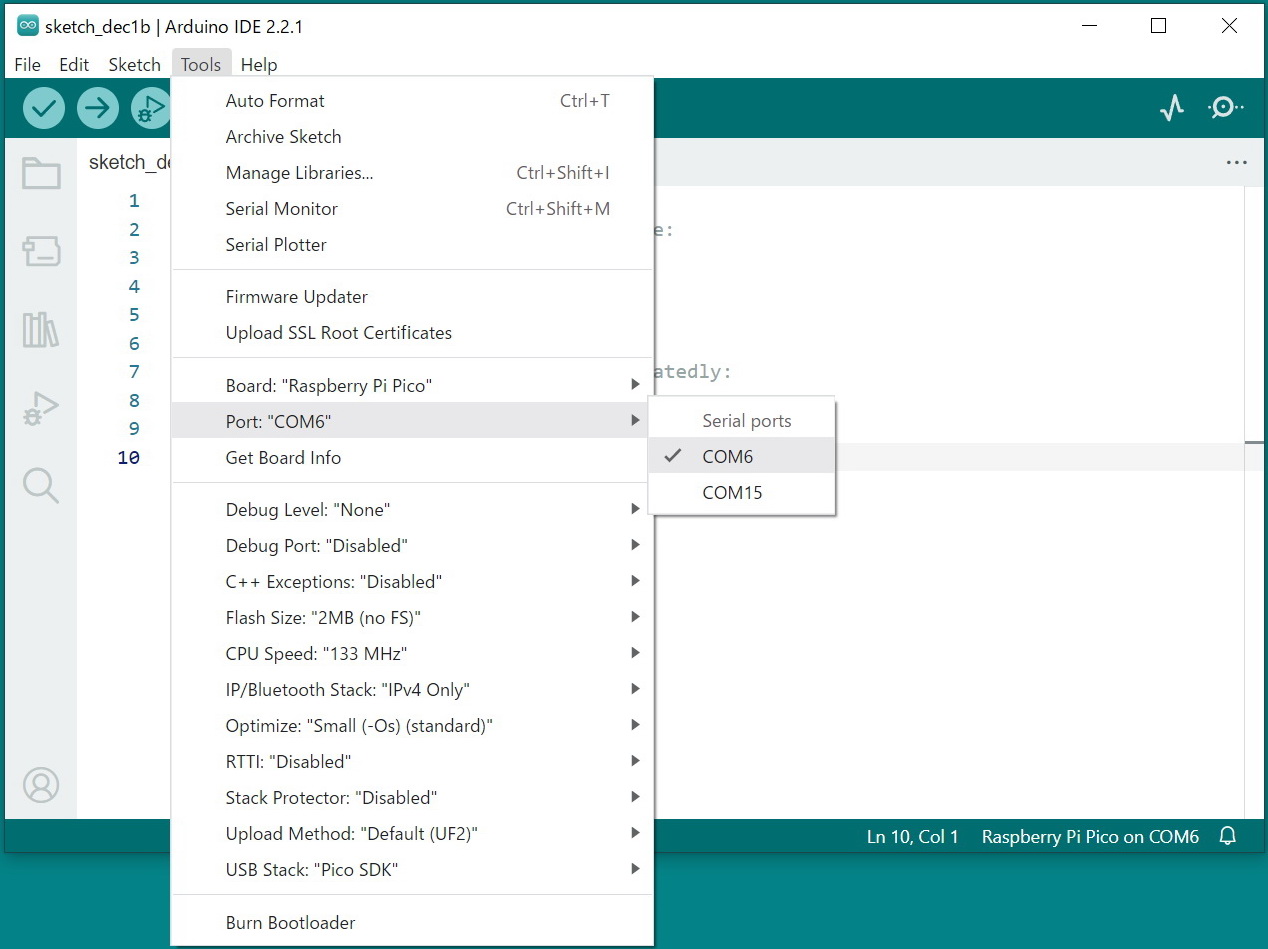1268x949 pixels.
Task: Select the COM15 serial port
Action: point(741,492)
